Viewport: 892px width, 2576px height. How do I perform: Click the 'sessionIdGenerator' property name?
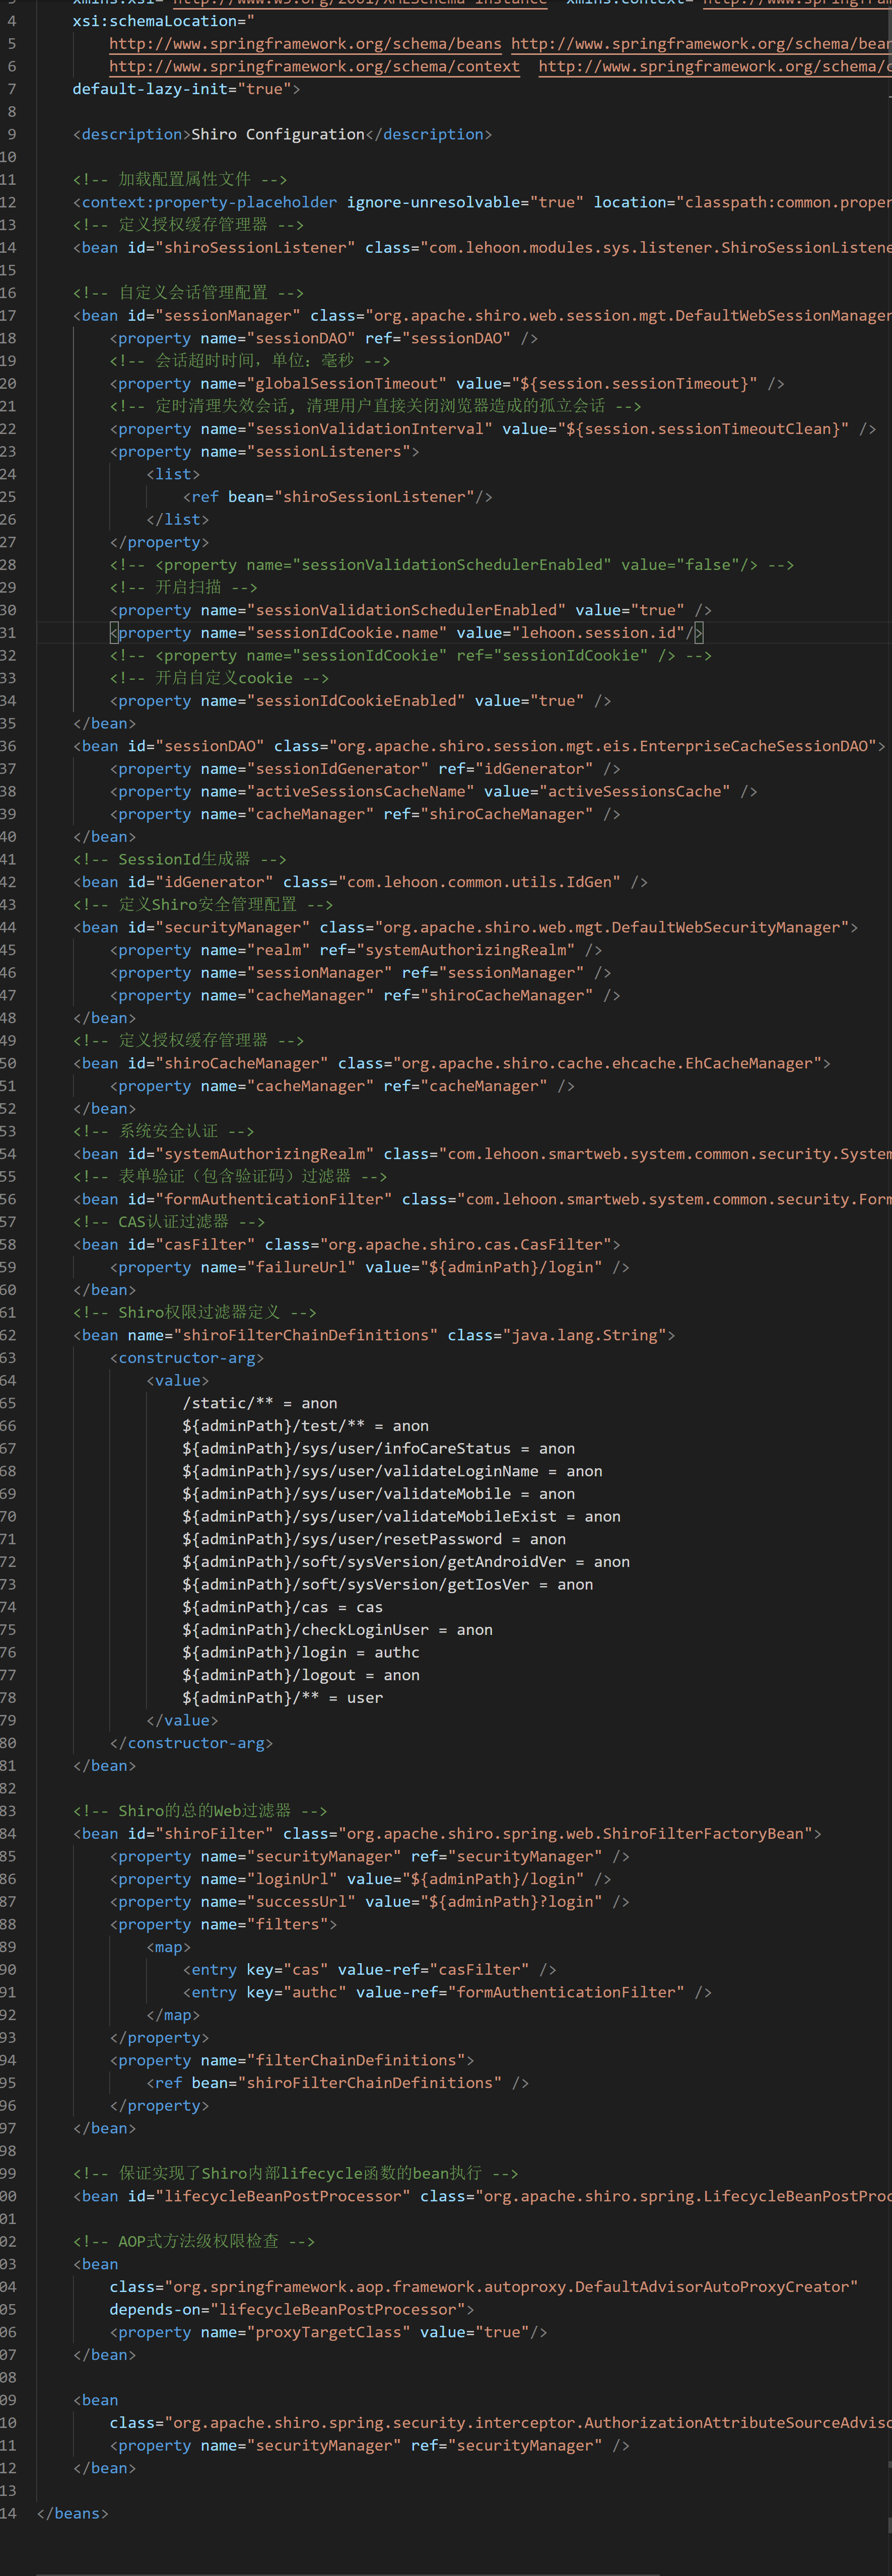point(338,769)
